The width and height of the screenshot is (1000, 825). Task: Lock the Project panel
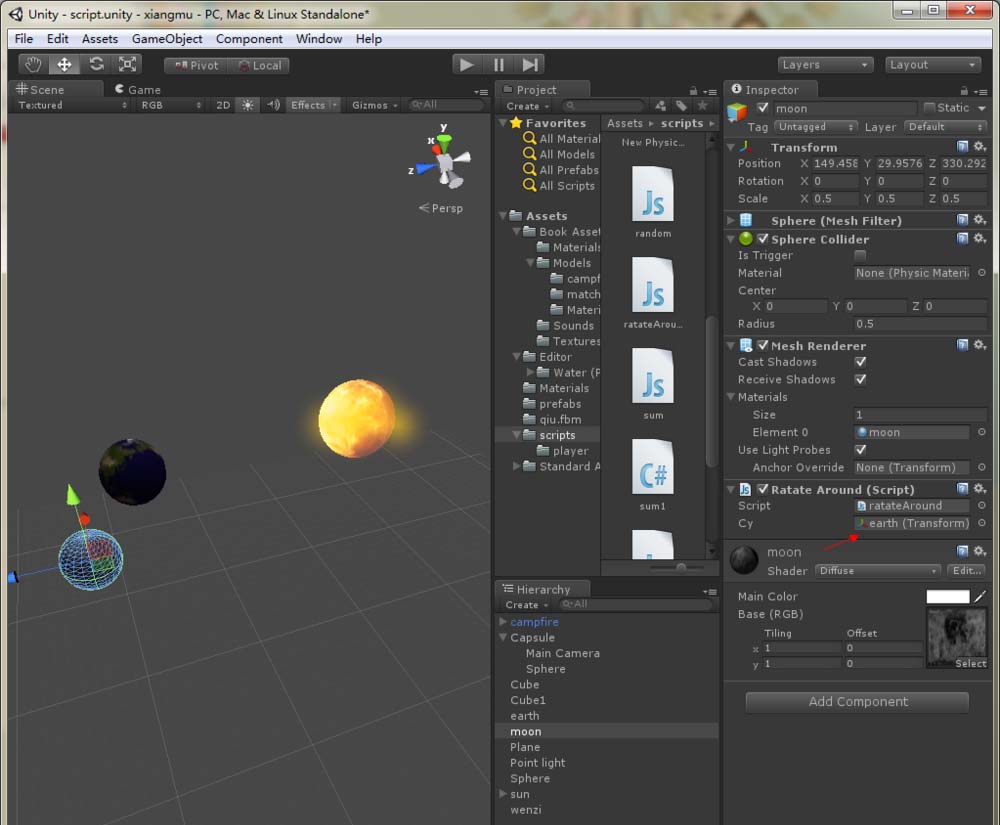pyautogui.click(x=693, y=91)
